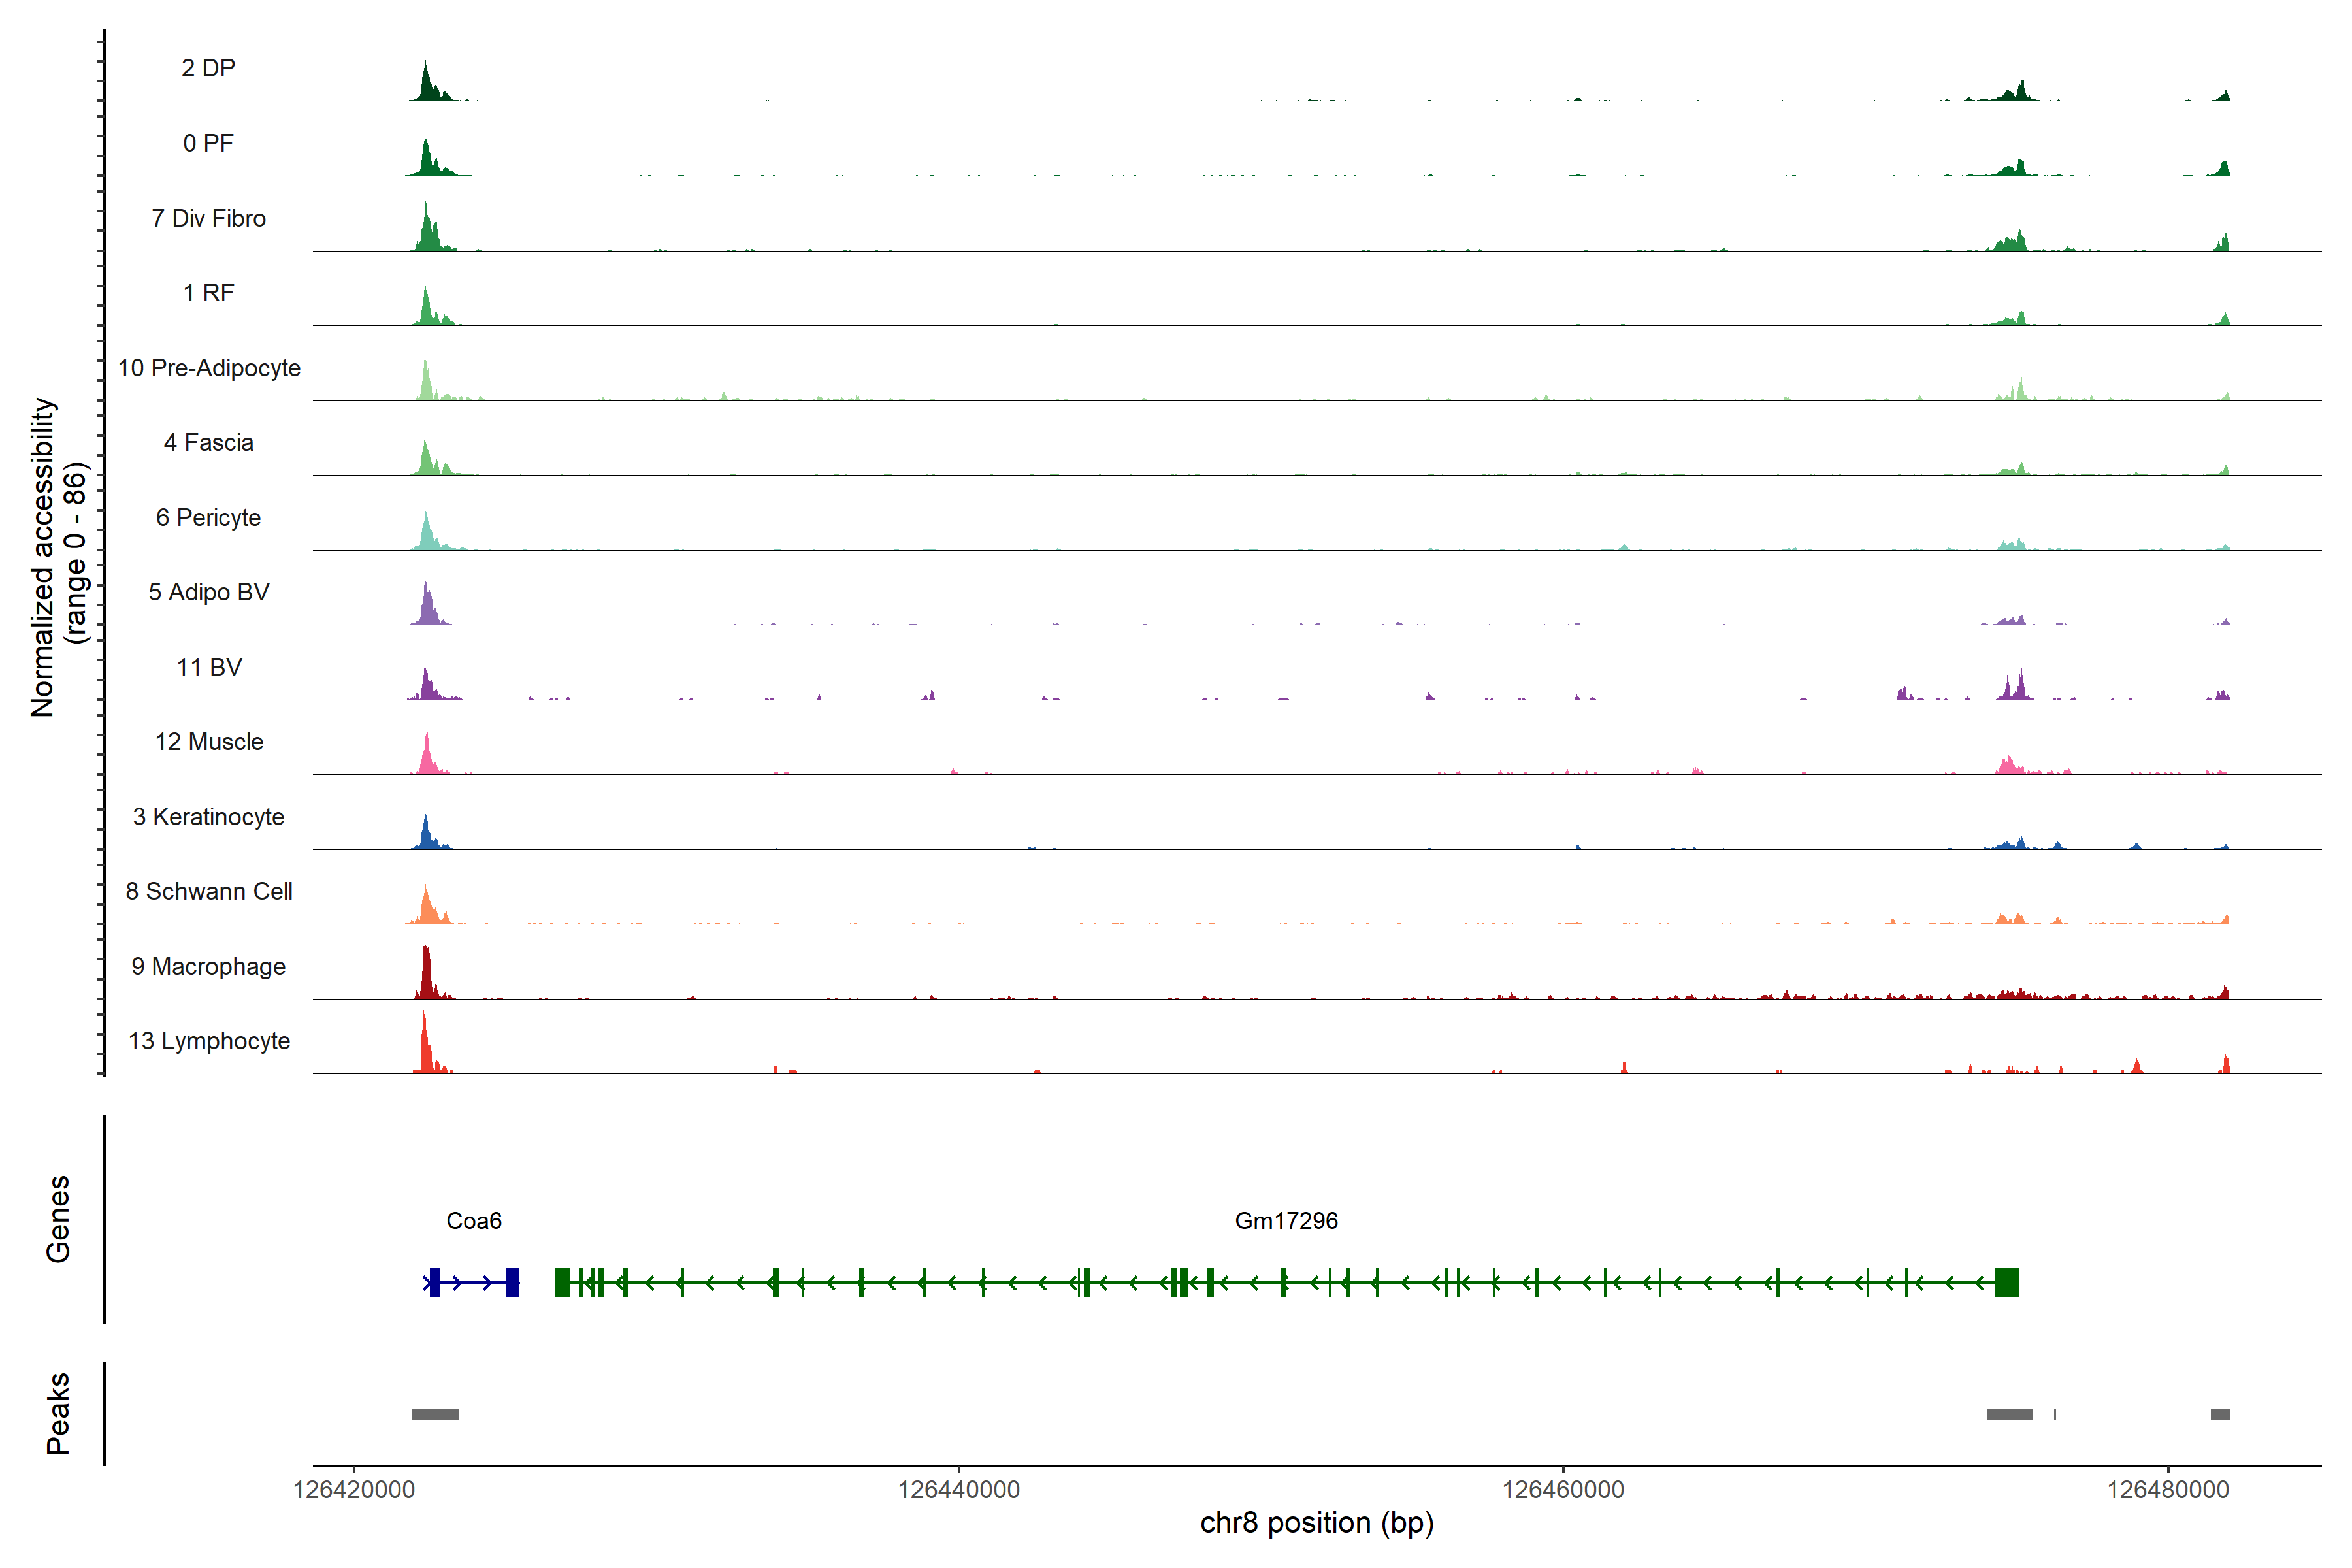Click the Gm17296 gene name label

coord(1286,1220)
